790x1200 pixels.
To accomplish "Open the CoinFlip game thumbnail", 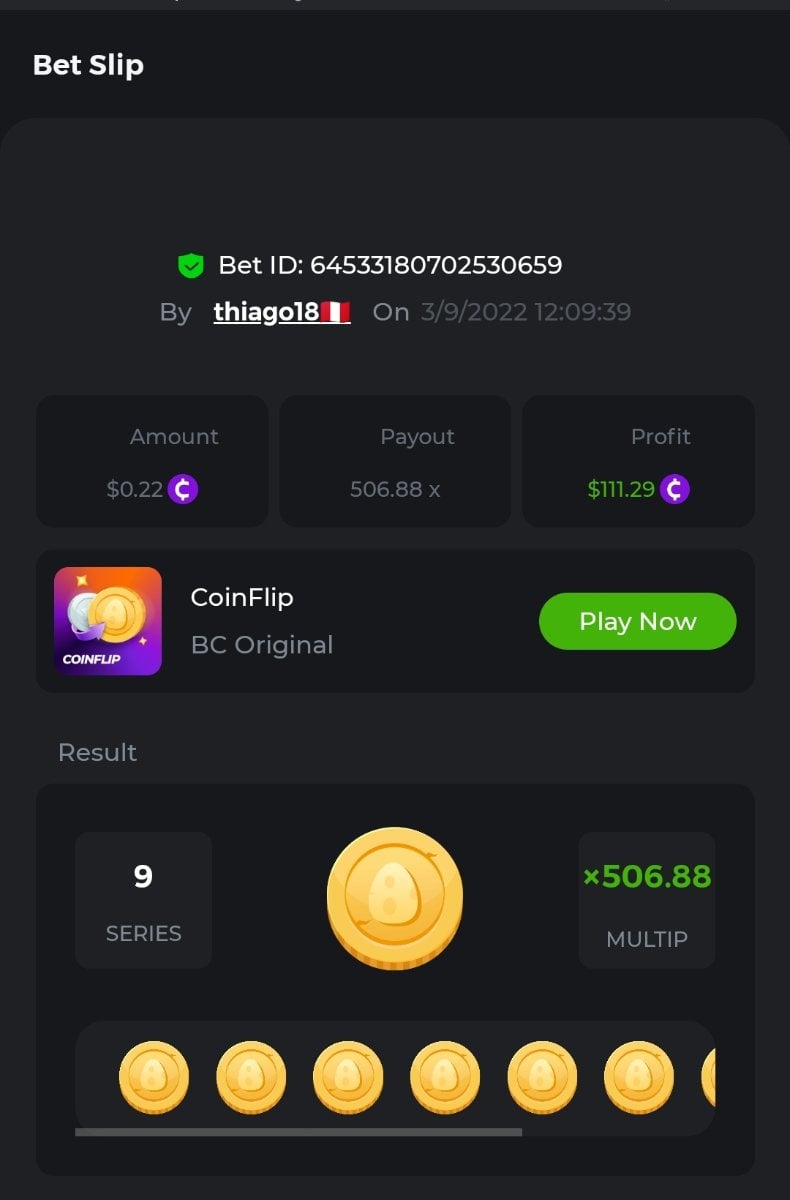I will [108, 621].
